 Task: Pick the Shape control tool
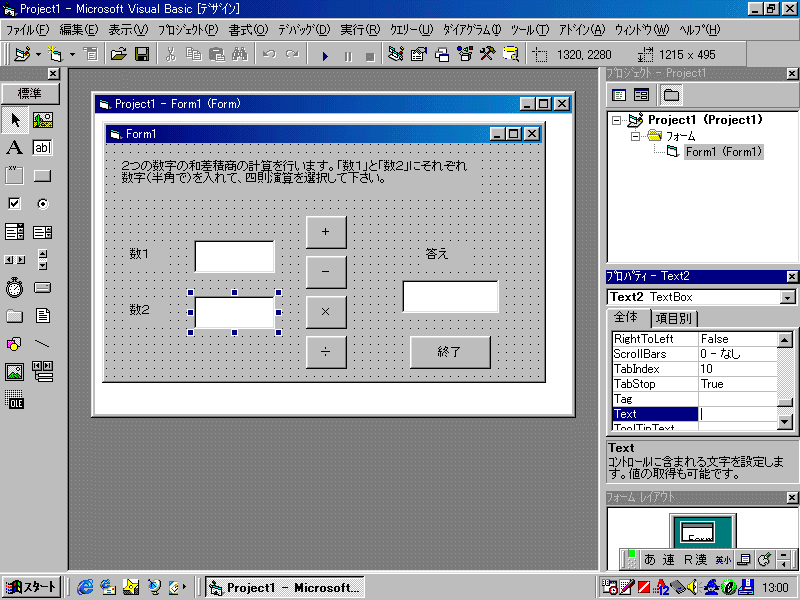pyautogui.click(x=15, y=344)
